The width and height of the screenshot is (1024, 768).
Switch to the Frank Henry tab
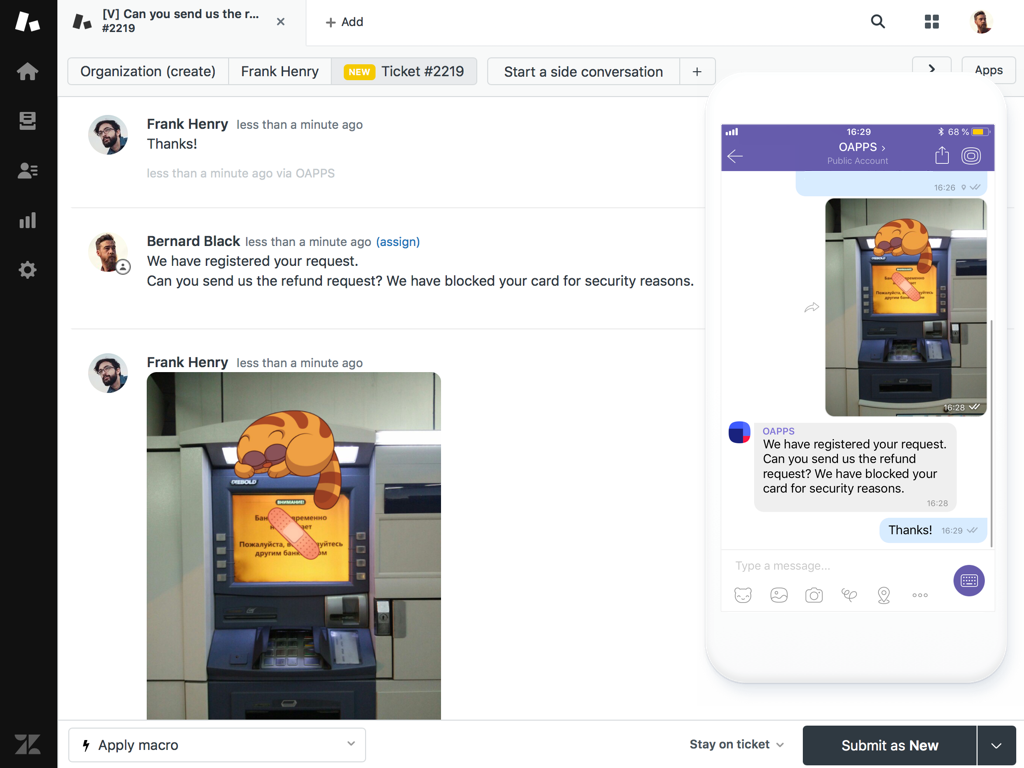point(280,71)
